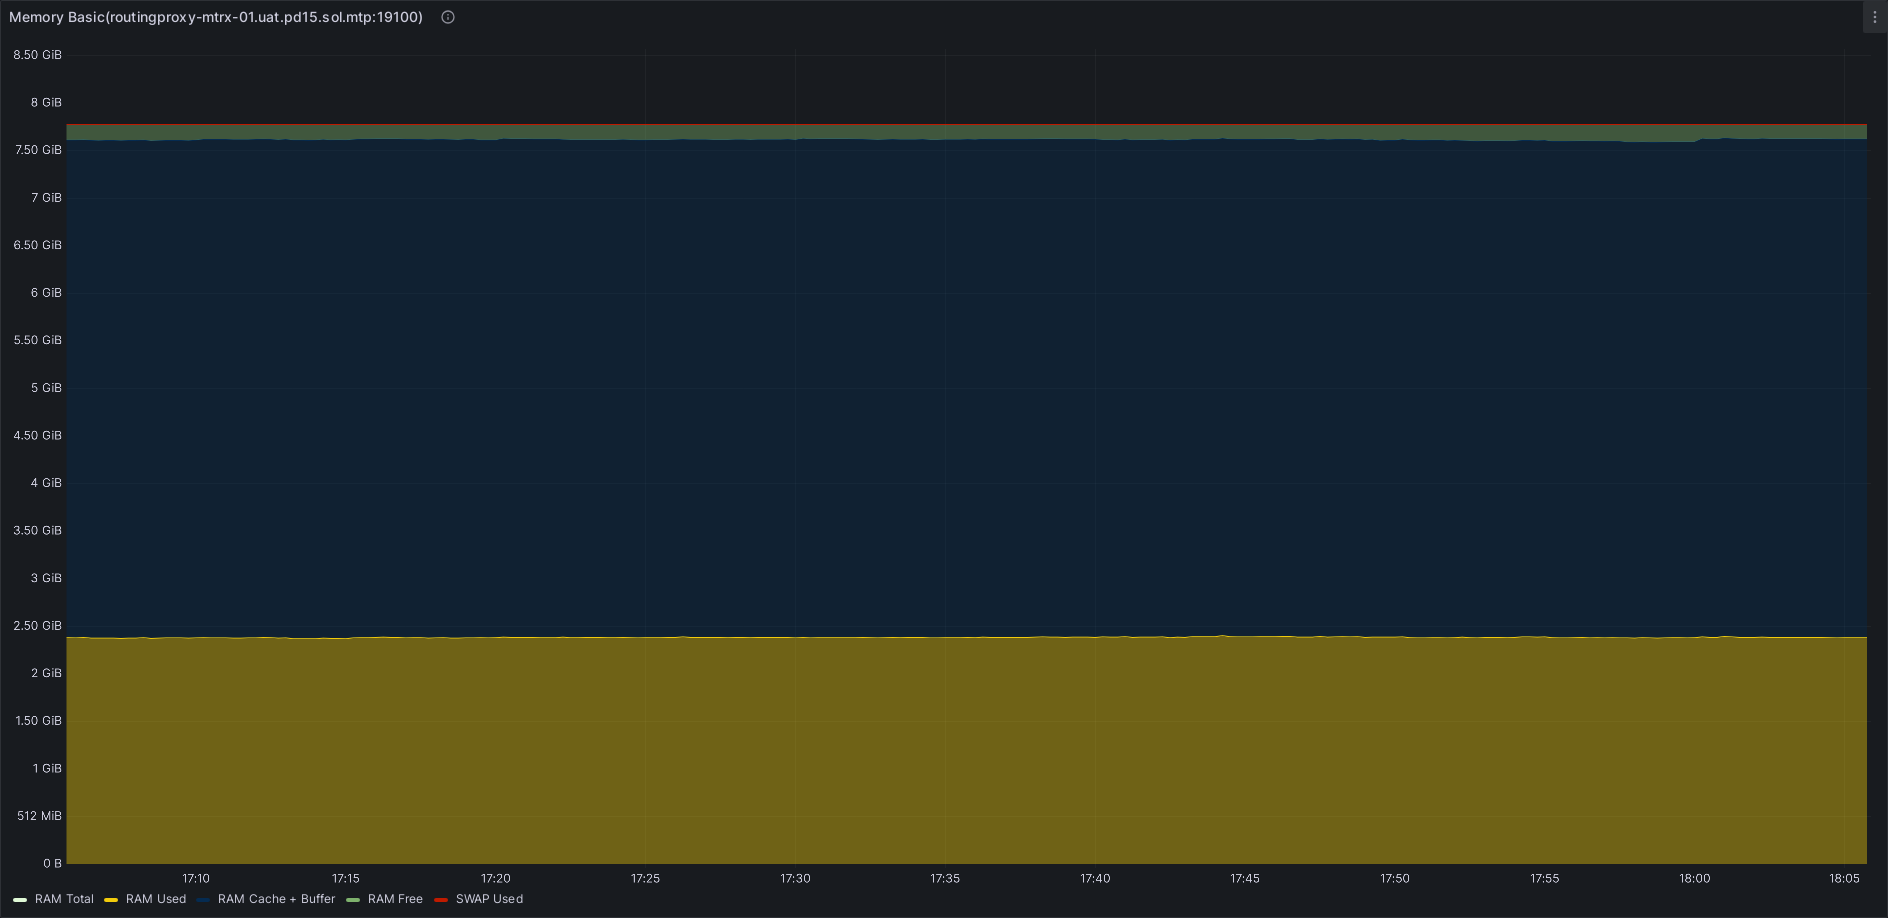Open the RAM Total white color swatch
The width and height of the screenshot is (1888, 918).
click(20, 900)
